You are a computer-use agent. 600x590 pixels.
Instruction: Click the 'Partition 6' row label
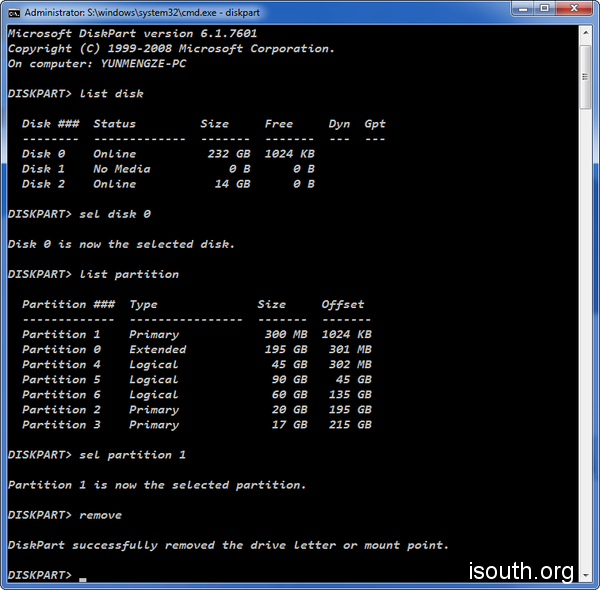[x=61, y=394]
